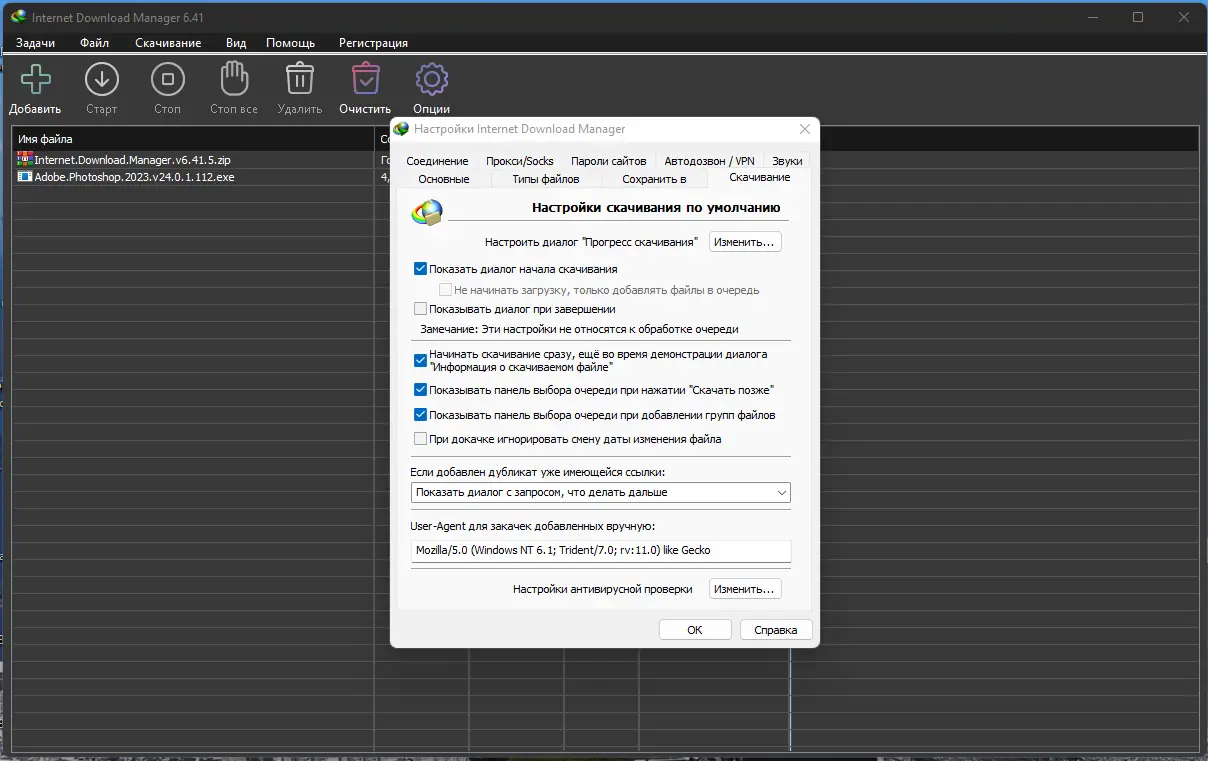Switch to the Автодозвон / VPN tab
The width and height of the screenshot is (1208, 761).
click(x=710, y=161)
